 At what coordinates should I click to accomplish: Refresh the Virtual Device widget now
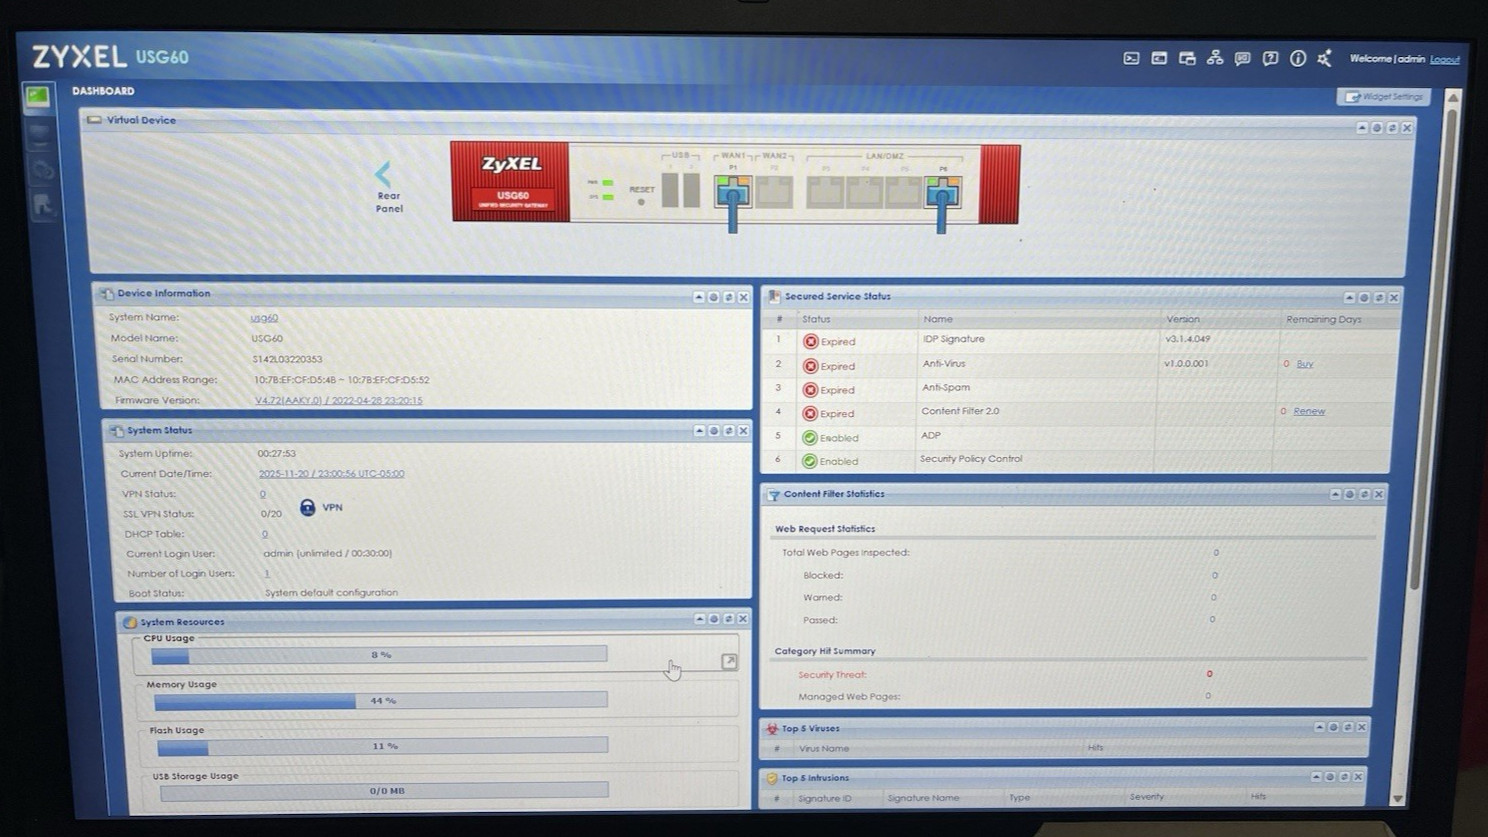click(1392, 128)
